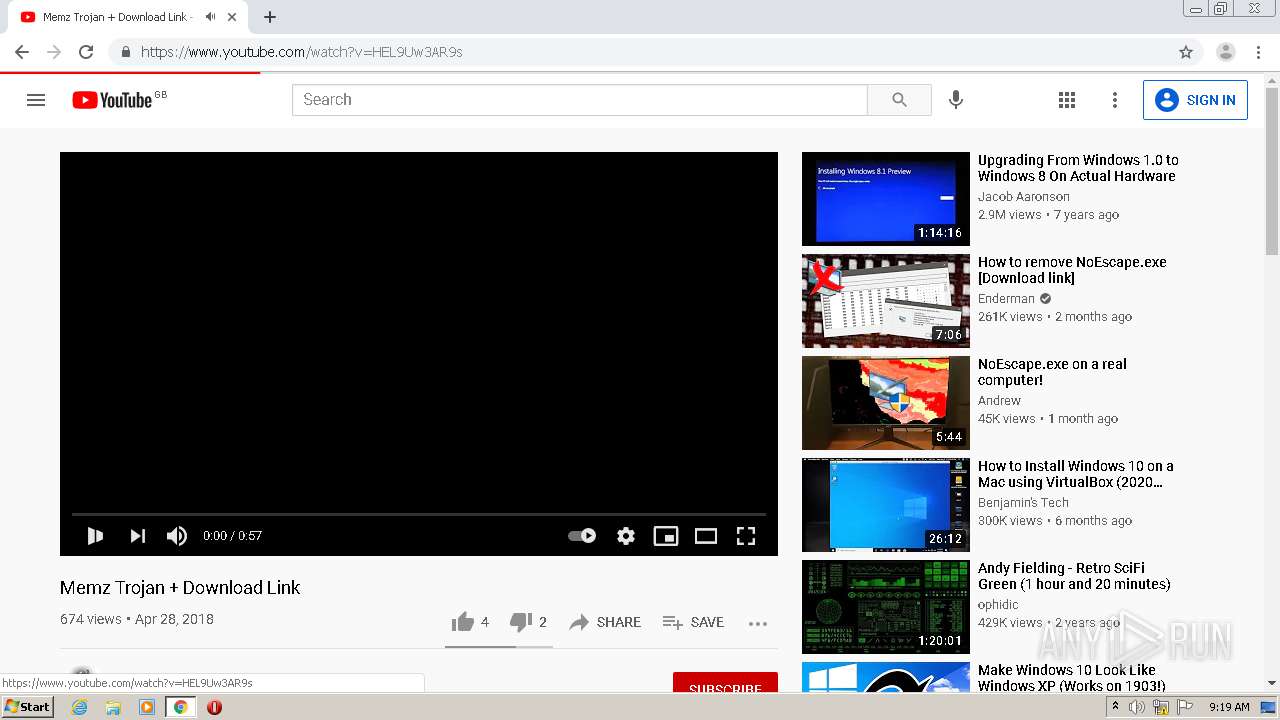Visit the Jacob Aaronson channel name
Screen dimensions: 1280x720
[1024, 197]
